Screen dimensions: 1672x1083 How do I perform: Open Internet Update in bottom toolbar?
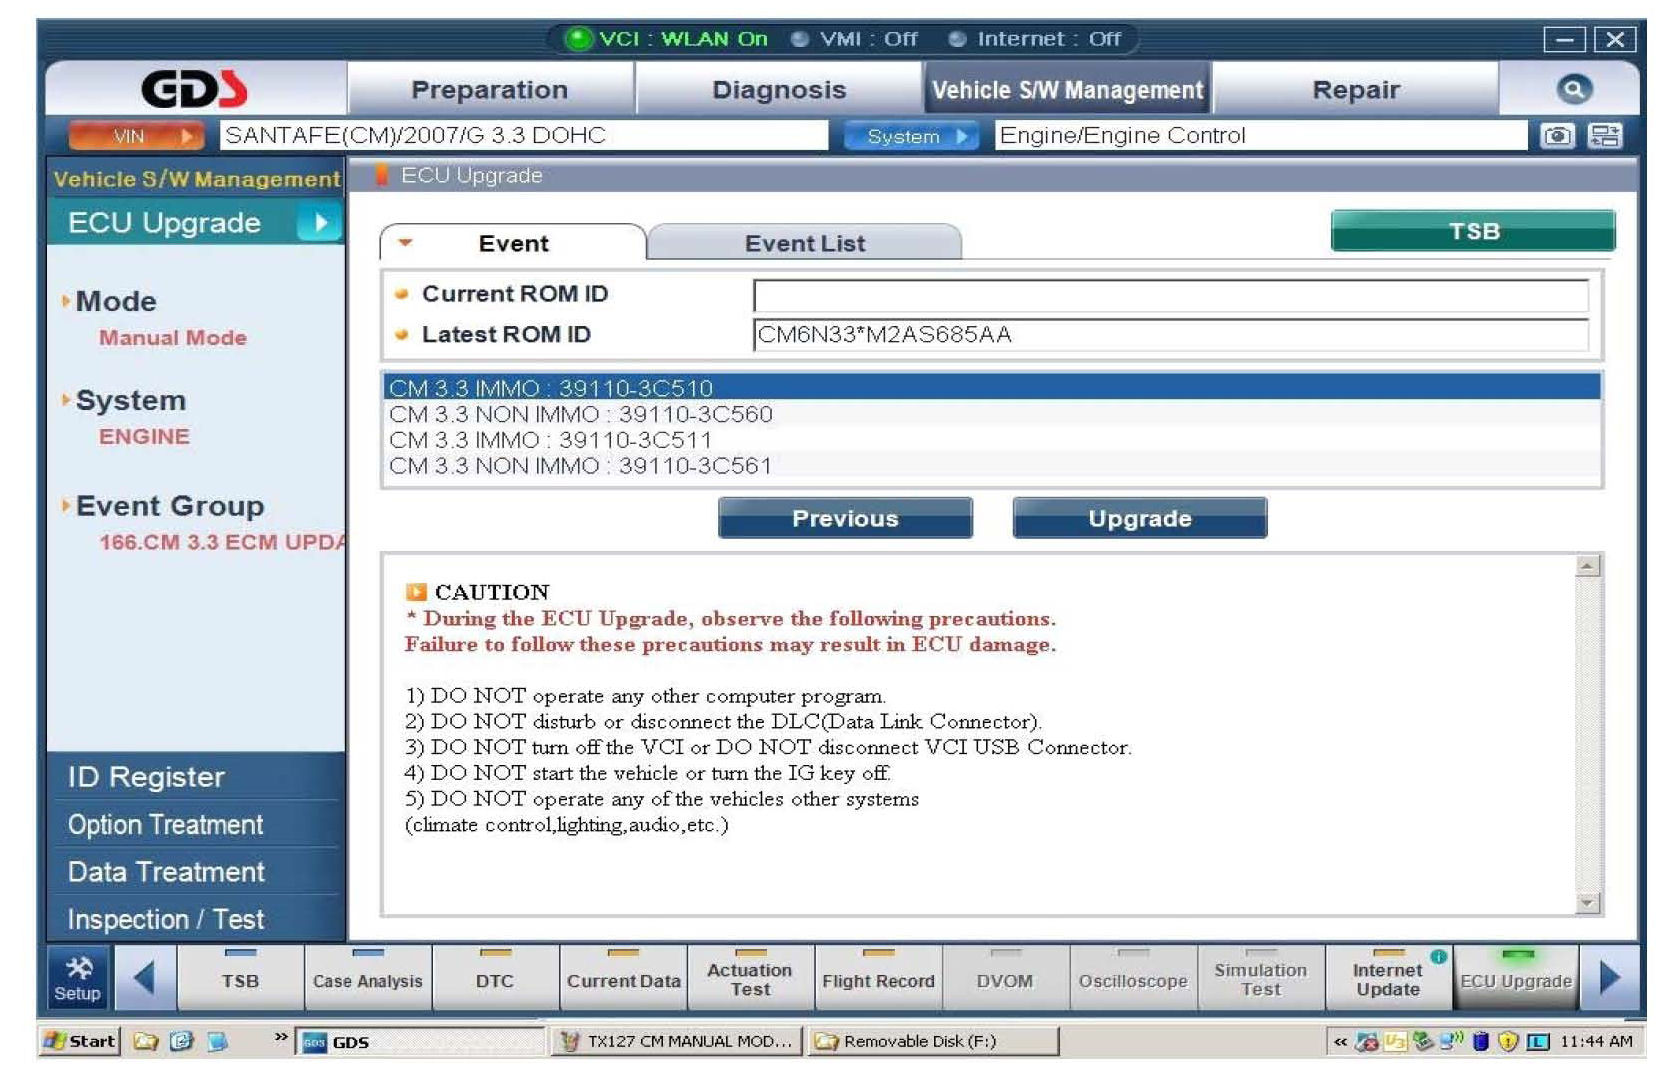pos(1387,979)
